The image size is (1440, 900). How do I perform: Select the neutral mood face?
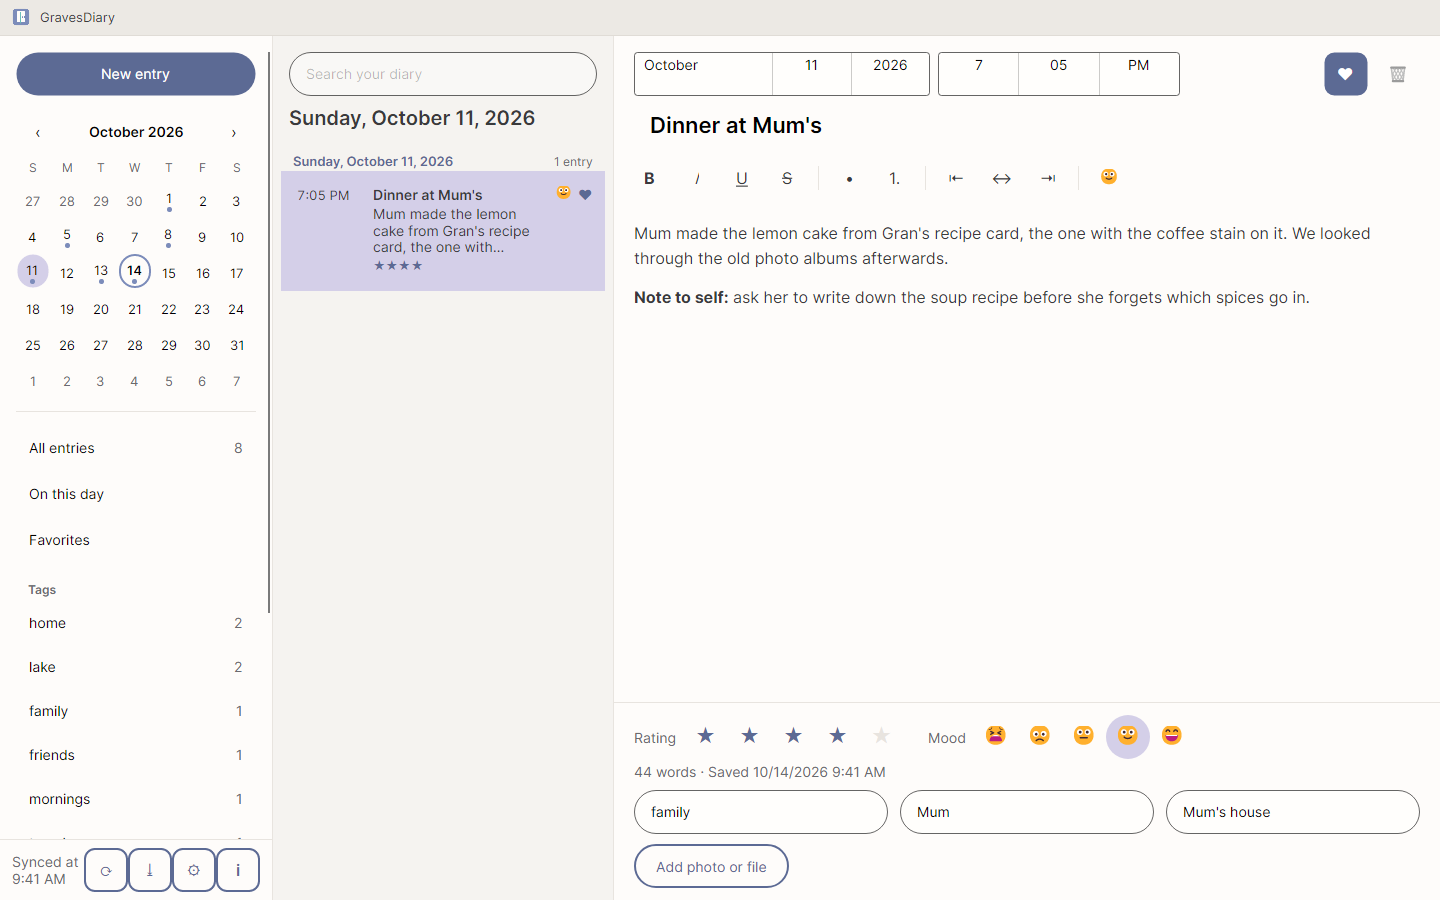point(1084,736)
